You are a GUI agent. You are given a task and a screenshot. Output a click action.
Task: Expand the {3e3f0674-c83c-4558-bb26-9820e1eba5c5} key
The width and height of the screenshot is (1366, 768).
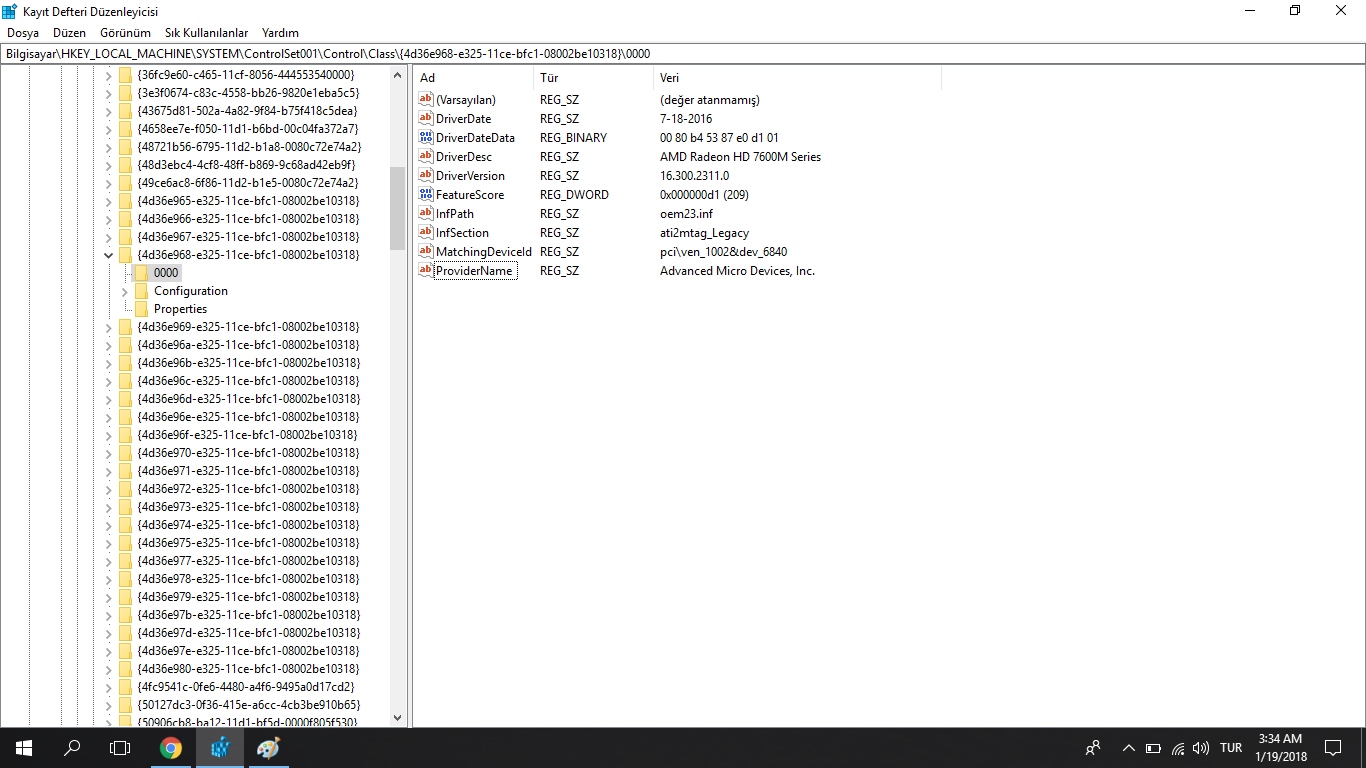click(108, 93)
